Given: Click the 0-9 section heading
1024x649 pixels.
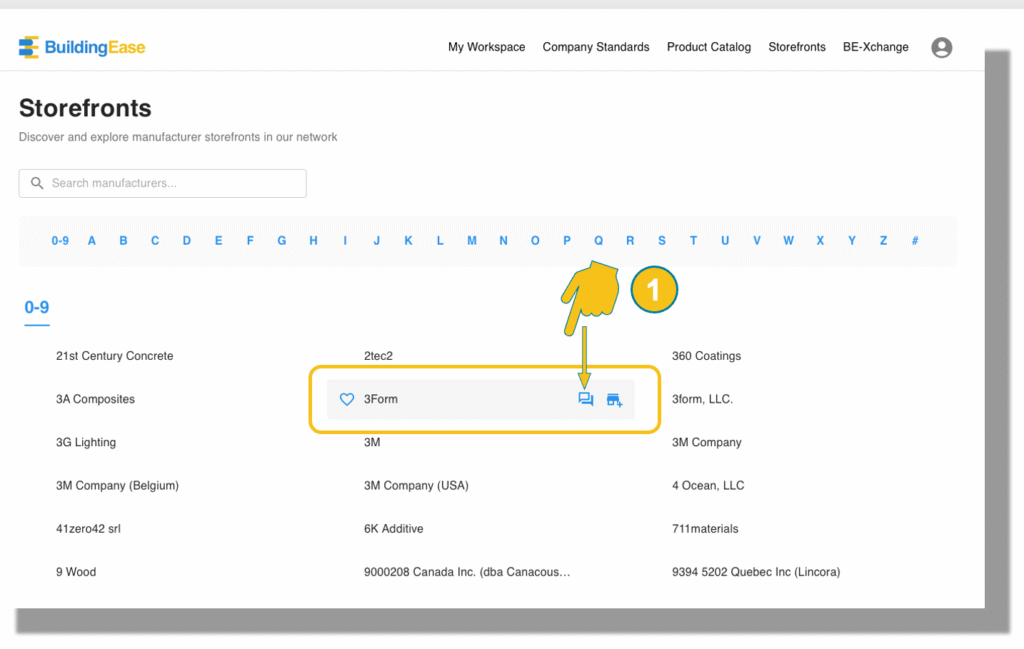Looking at the screenshot, I should coord(37,308).
